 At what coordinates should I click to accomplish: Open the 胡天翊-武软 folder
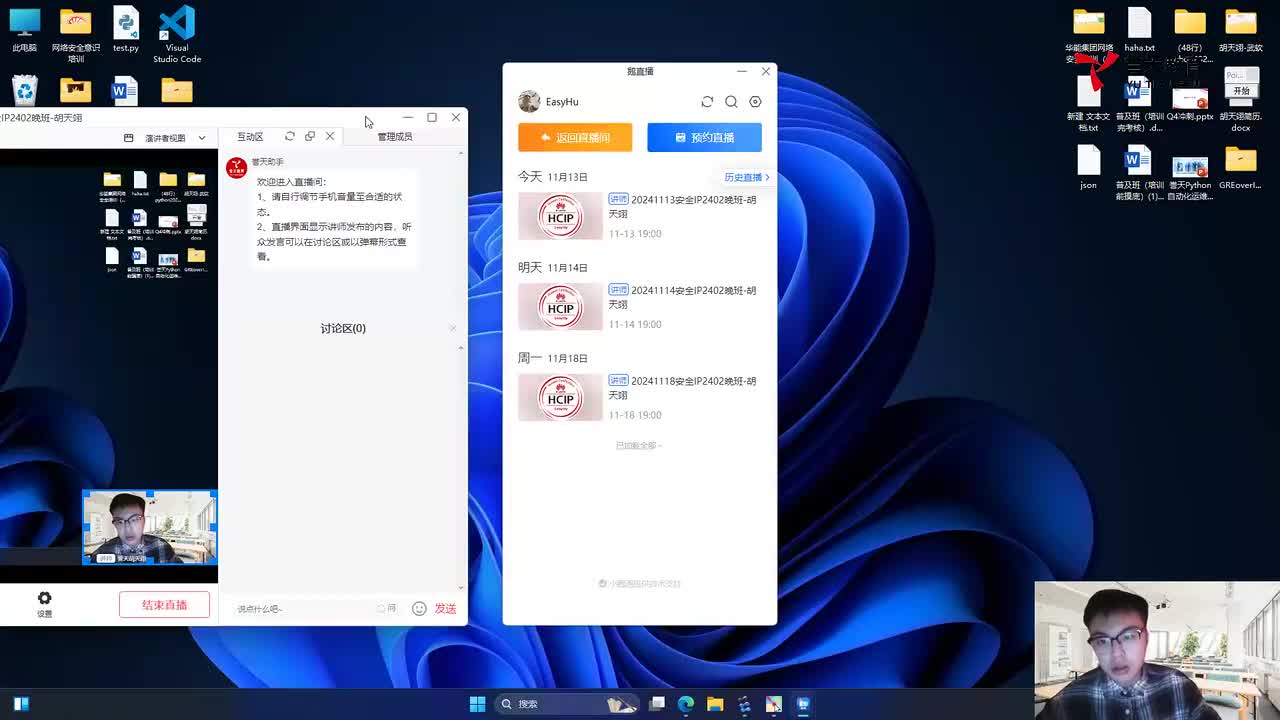pyautogui.click(x=1241, y=30)
